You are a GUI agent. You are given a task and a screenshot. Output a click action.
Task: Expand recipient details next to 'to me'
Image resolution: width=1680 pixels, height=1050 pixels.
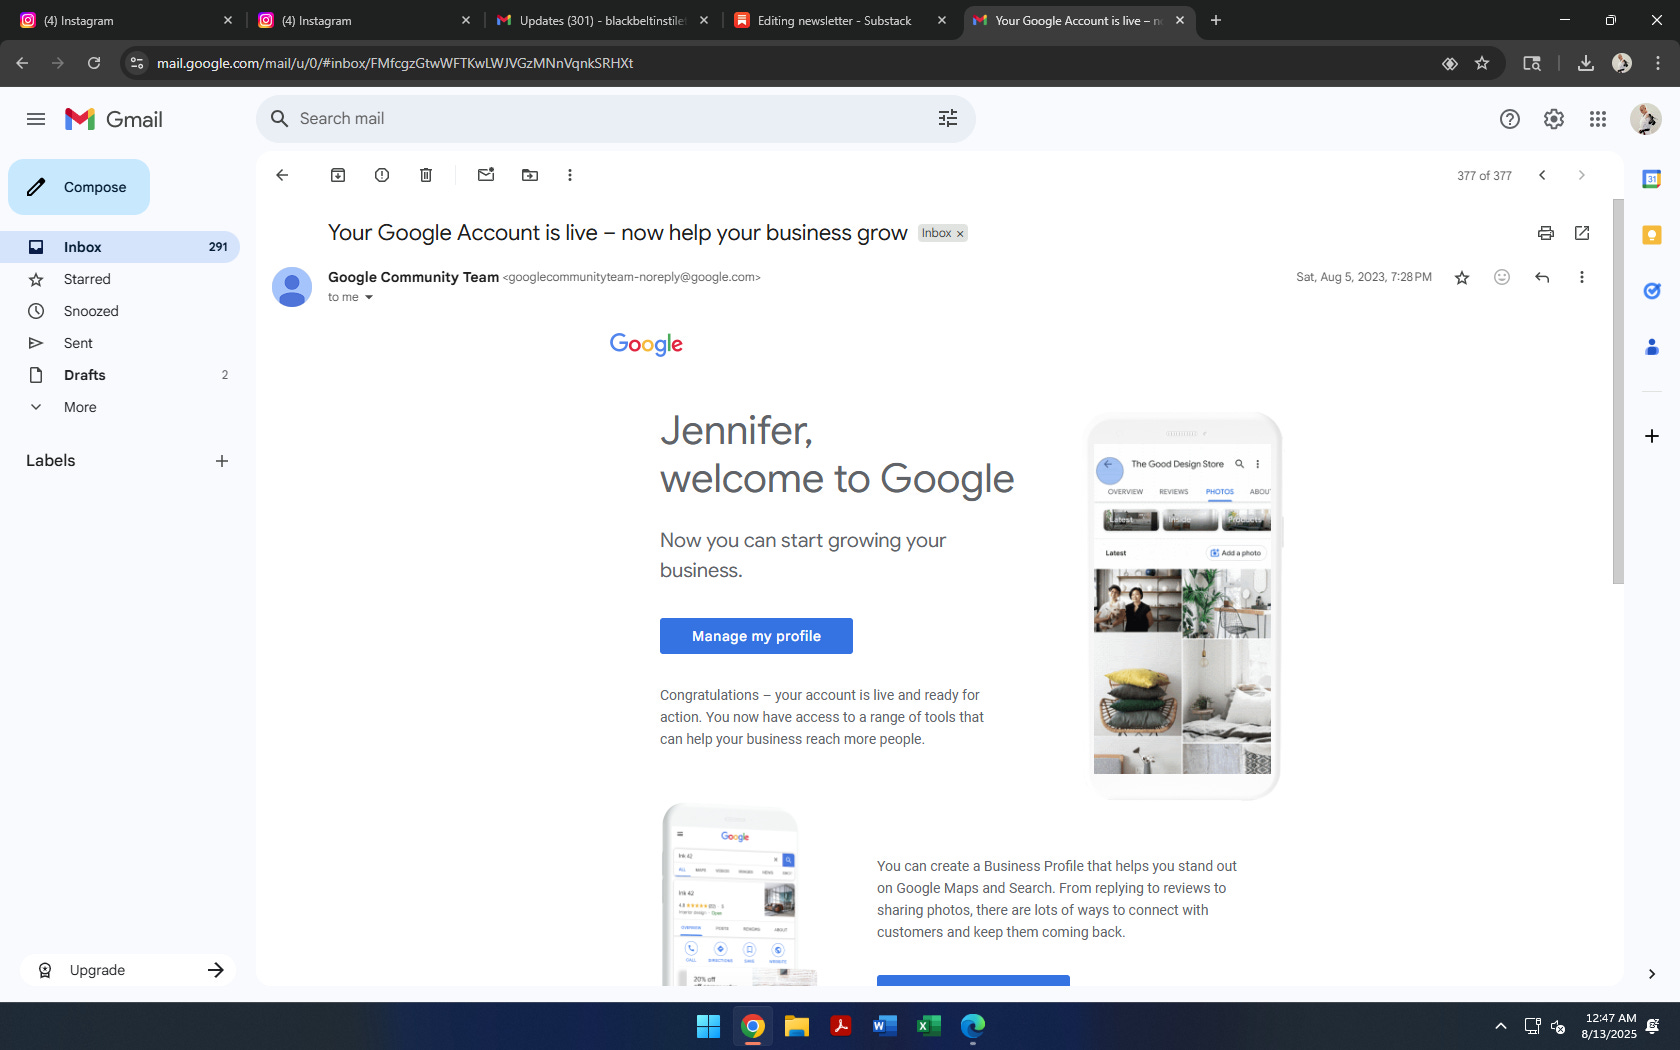tap(369, 297)
